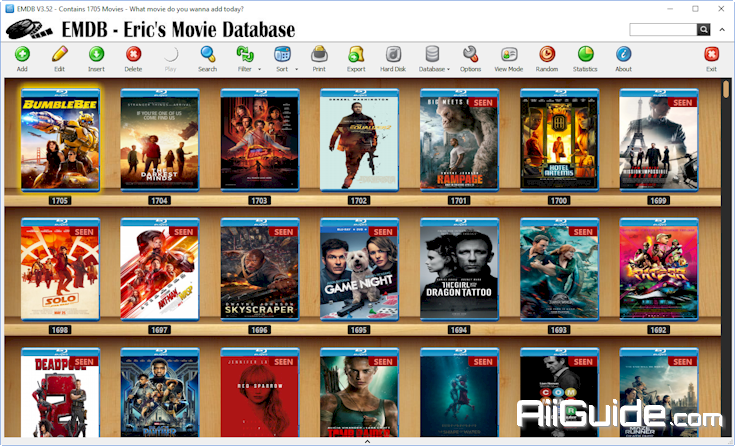Select the Game Night cover
736x447 pixels.
click(359, 270)
